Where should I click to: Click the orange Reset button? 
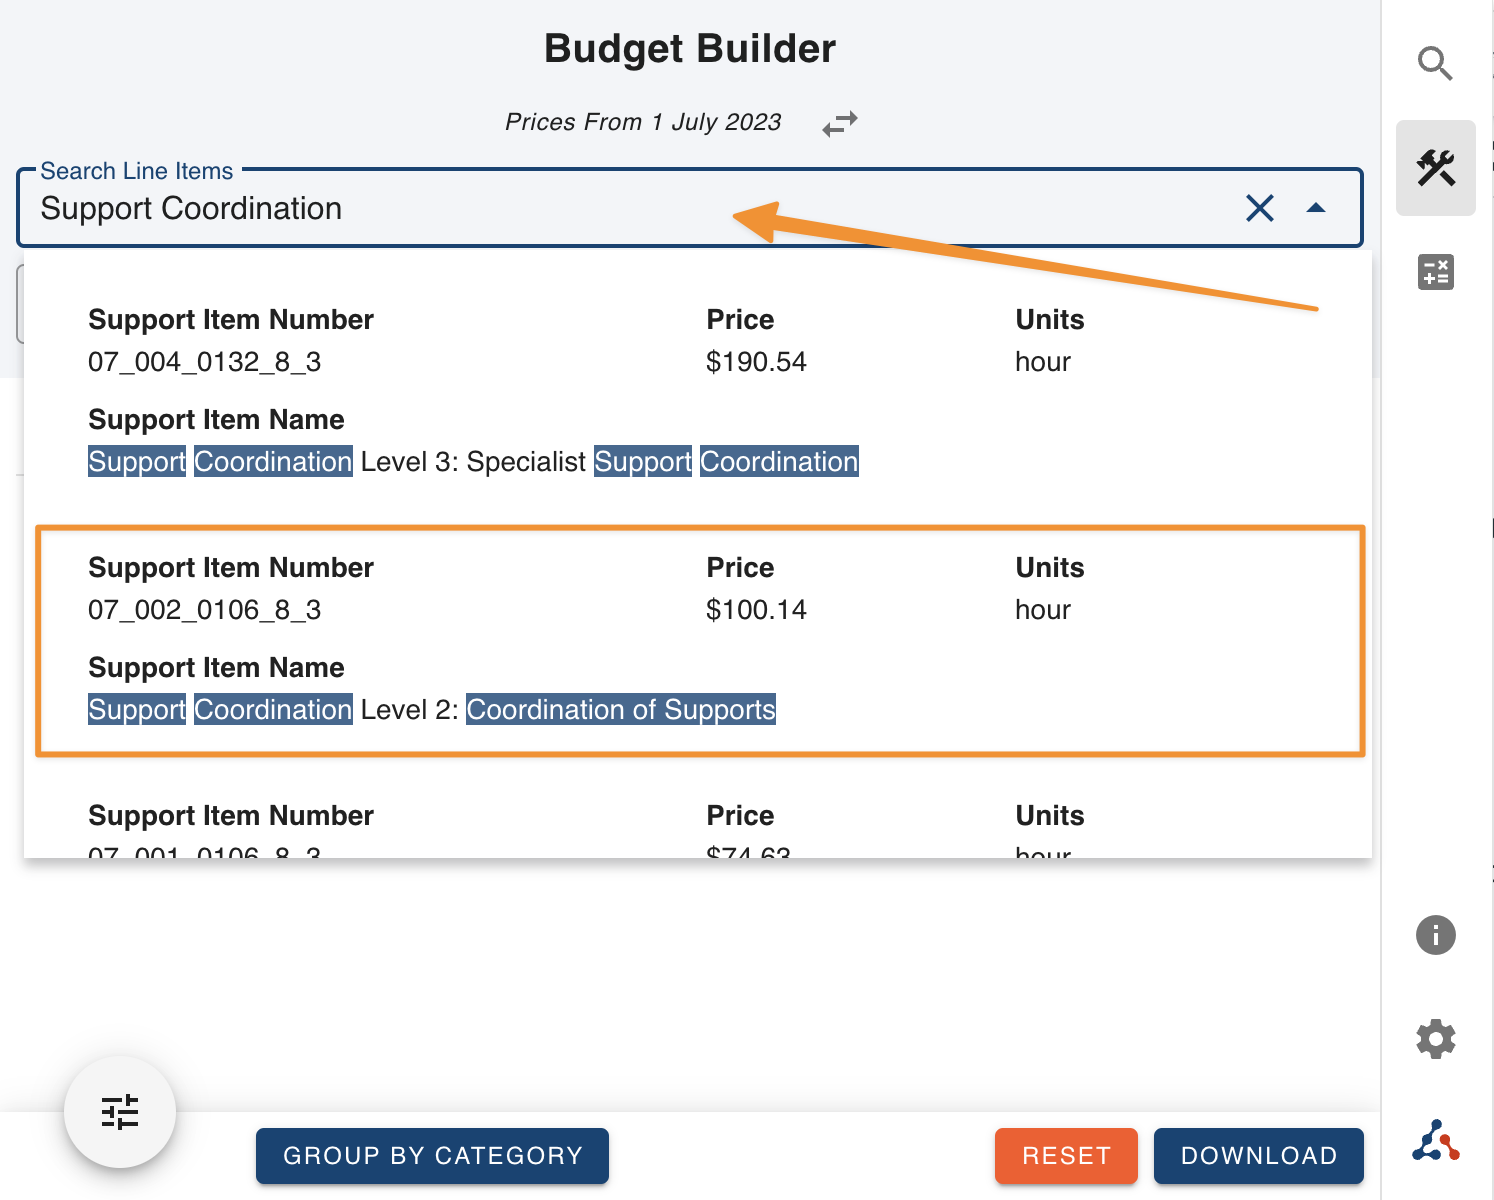[x=1066, y=1156]
